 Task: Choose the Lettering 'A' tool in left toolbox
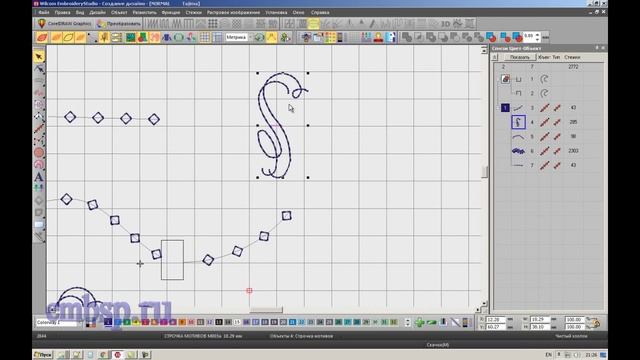point(39,177)
